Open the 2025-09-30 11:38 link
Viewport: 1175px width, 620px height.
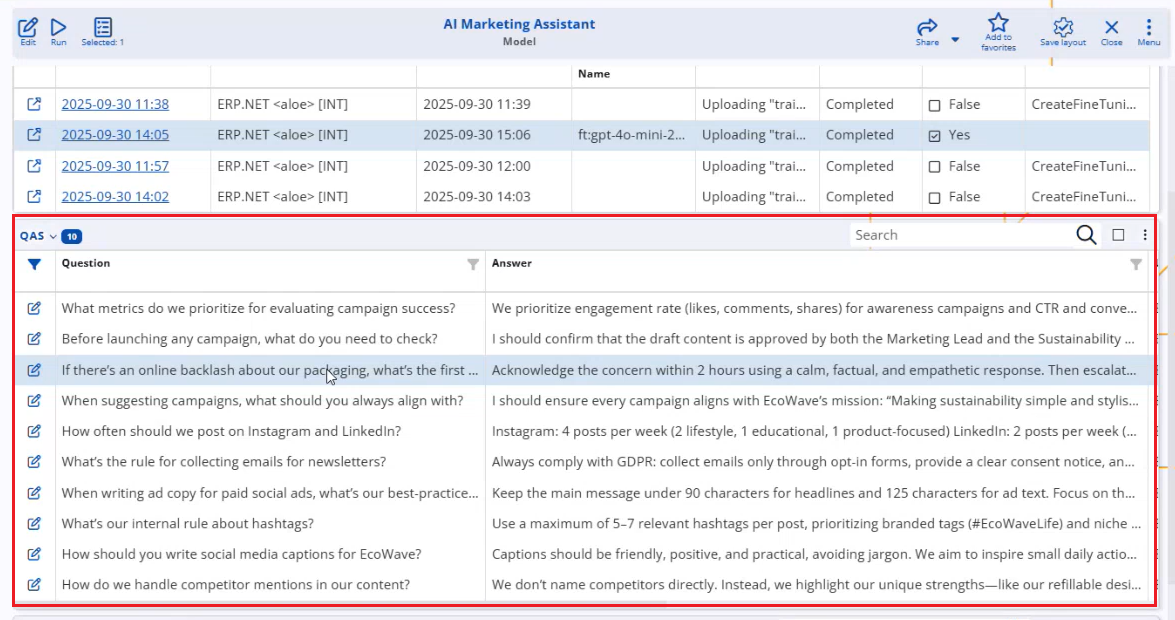(115, 105)
